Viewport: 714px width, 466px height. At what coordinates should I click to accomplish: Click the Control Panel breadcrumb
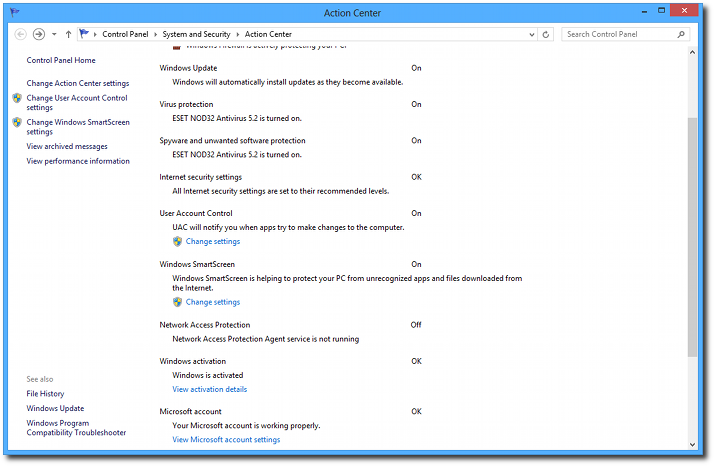coord(125,34)
